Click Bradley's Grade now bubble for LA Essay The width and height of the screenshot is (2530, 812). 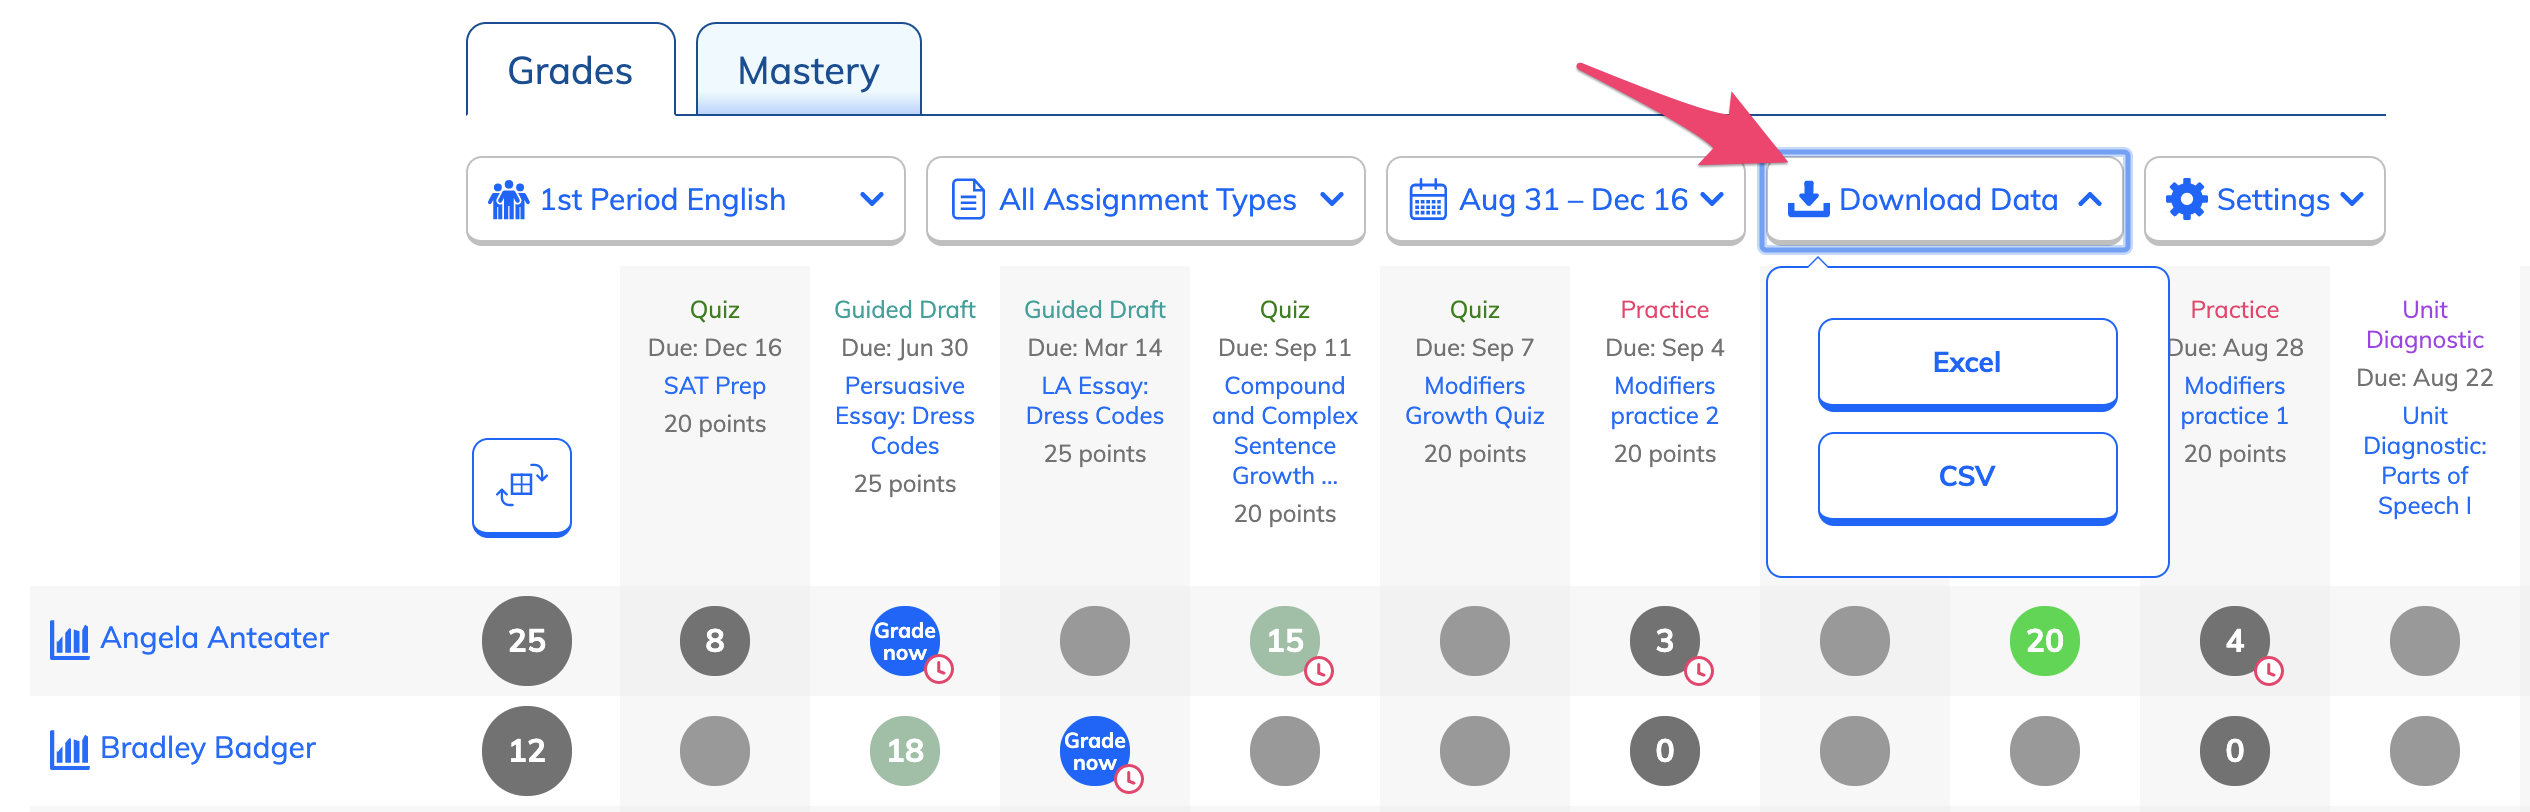1095,751
